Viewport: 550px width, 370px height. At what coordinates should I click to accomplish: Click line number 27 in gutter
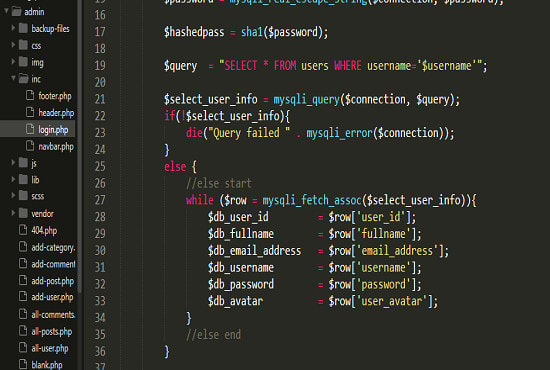coord(100,200)
